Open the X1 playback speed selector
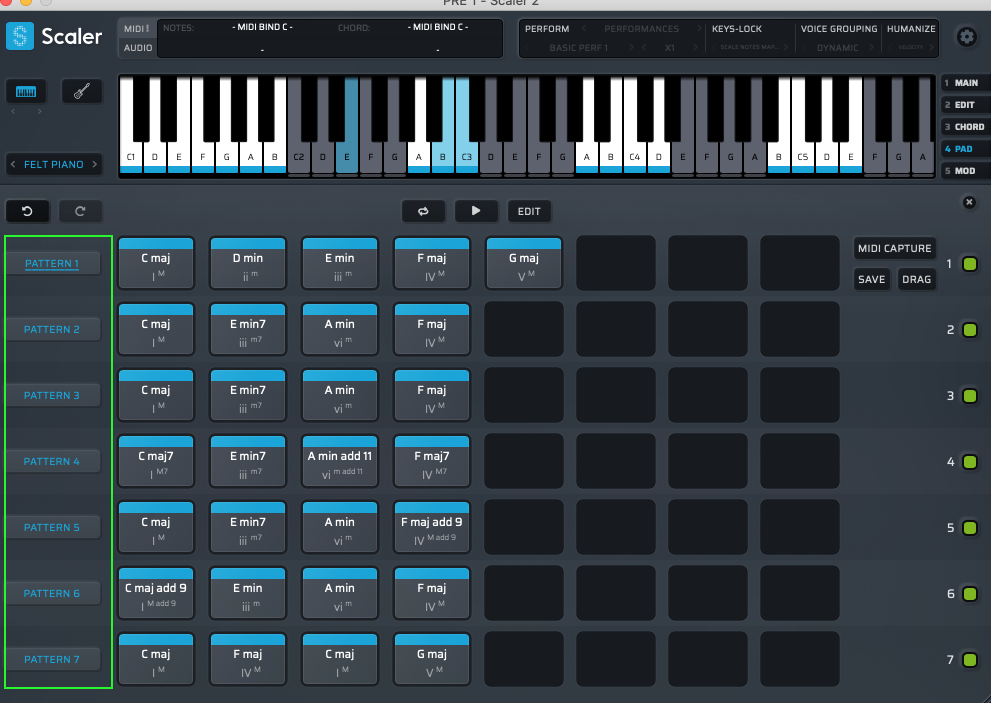This screenshot has height=703, width=991. coord(670,48)
